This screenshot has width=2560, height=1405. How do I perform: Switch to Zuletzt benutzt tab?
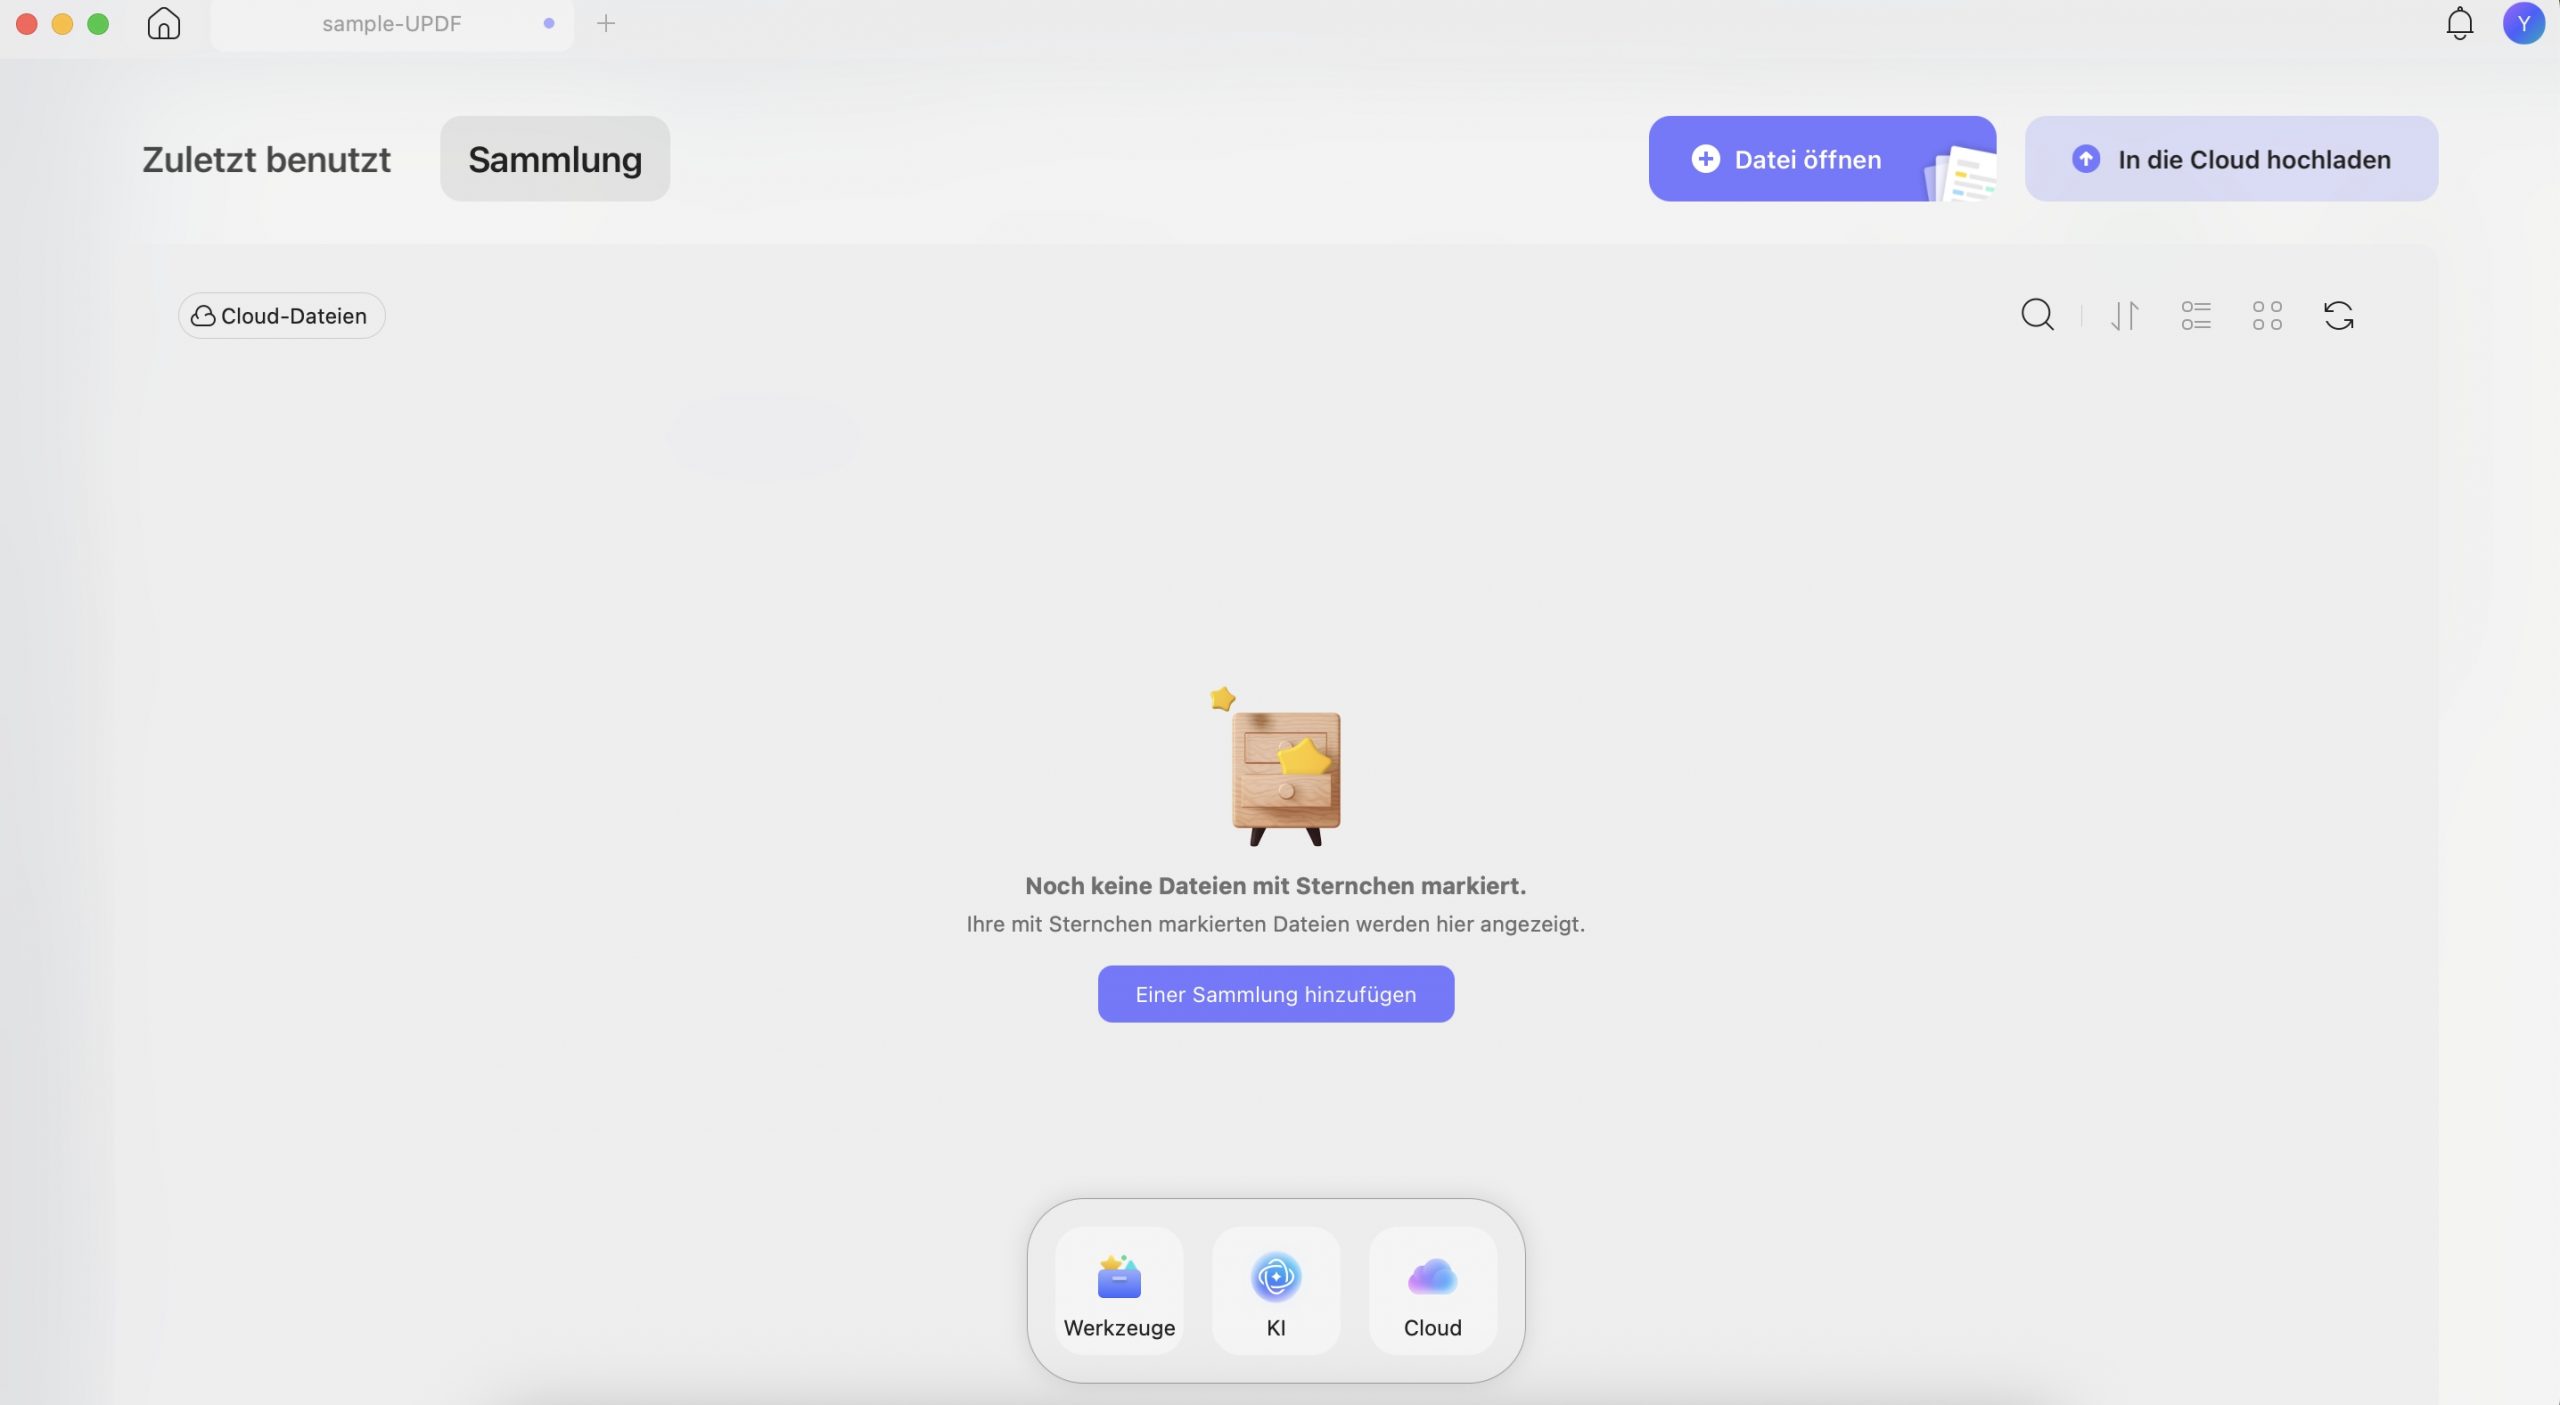tap(266, 159)
